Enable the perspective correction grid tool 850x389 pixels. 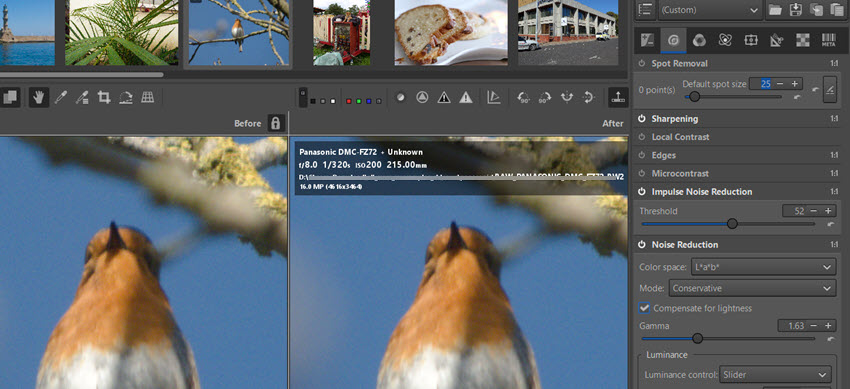pos(147,98)
